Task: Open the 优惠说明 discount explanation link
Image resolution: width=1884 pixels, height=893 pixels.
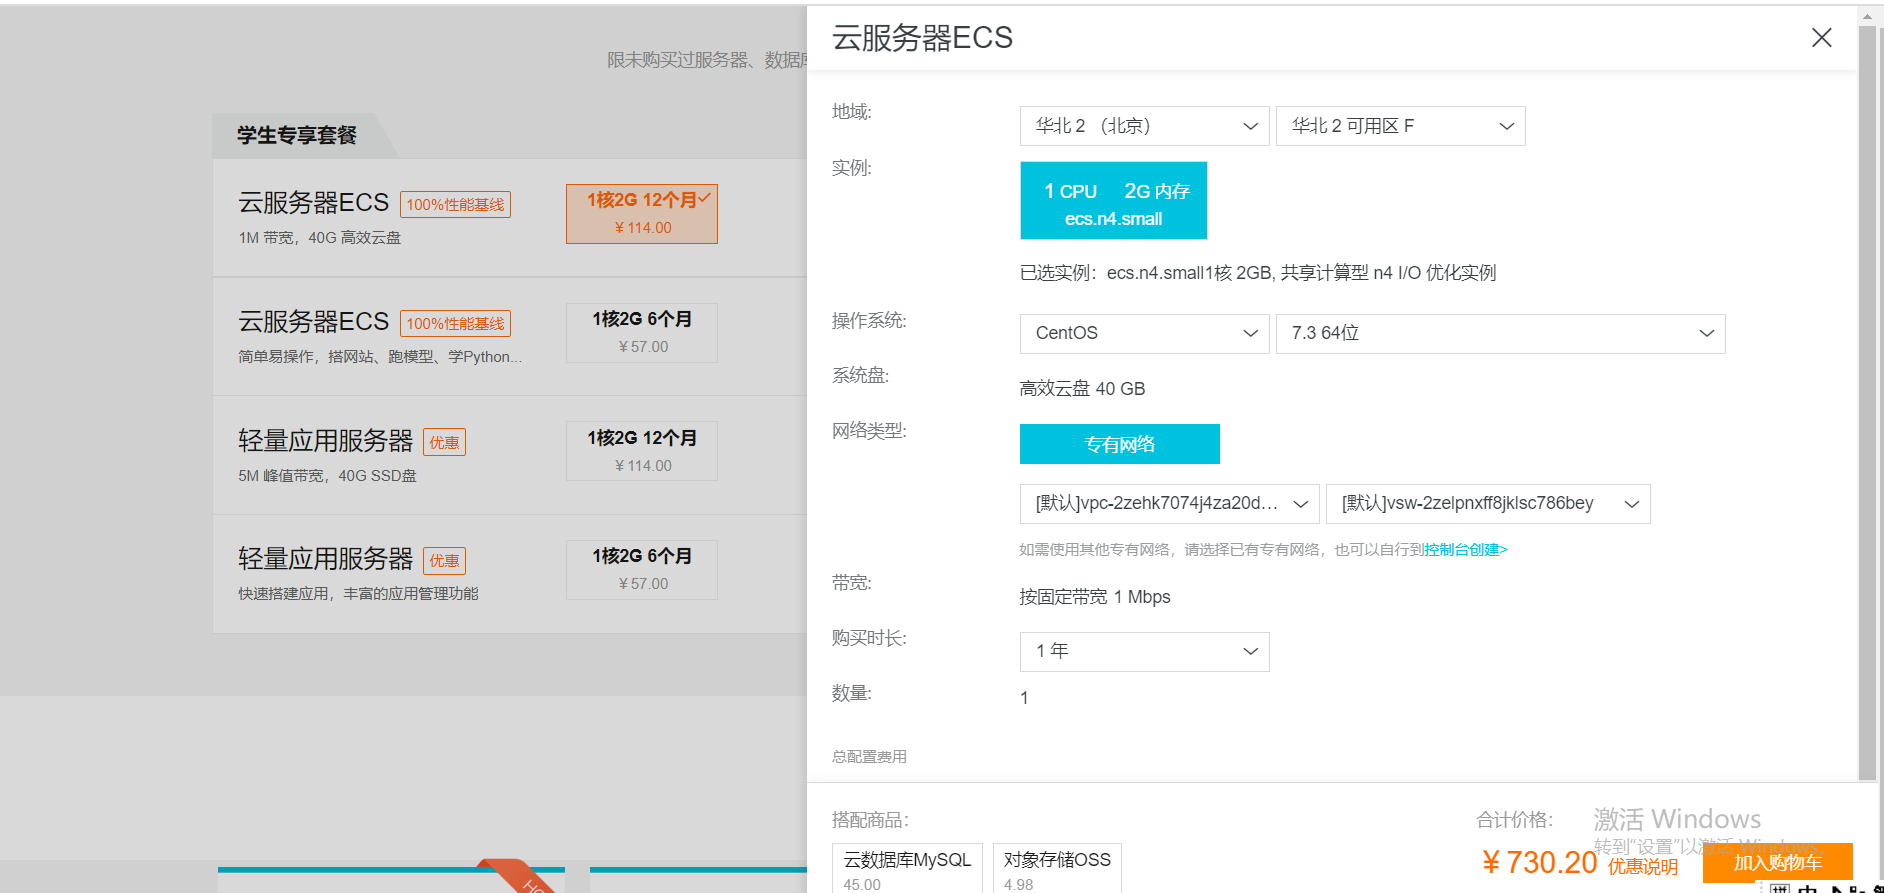Action: [x=1643, y=867]
